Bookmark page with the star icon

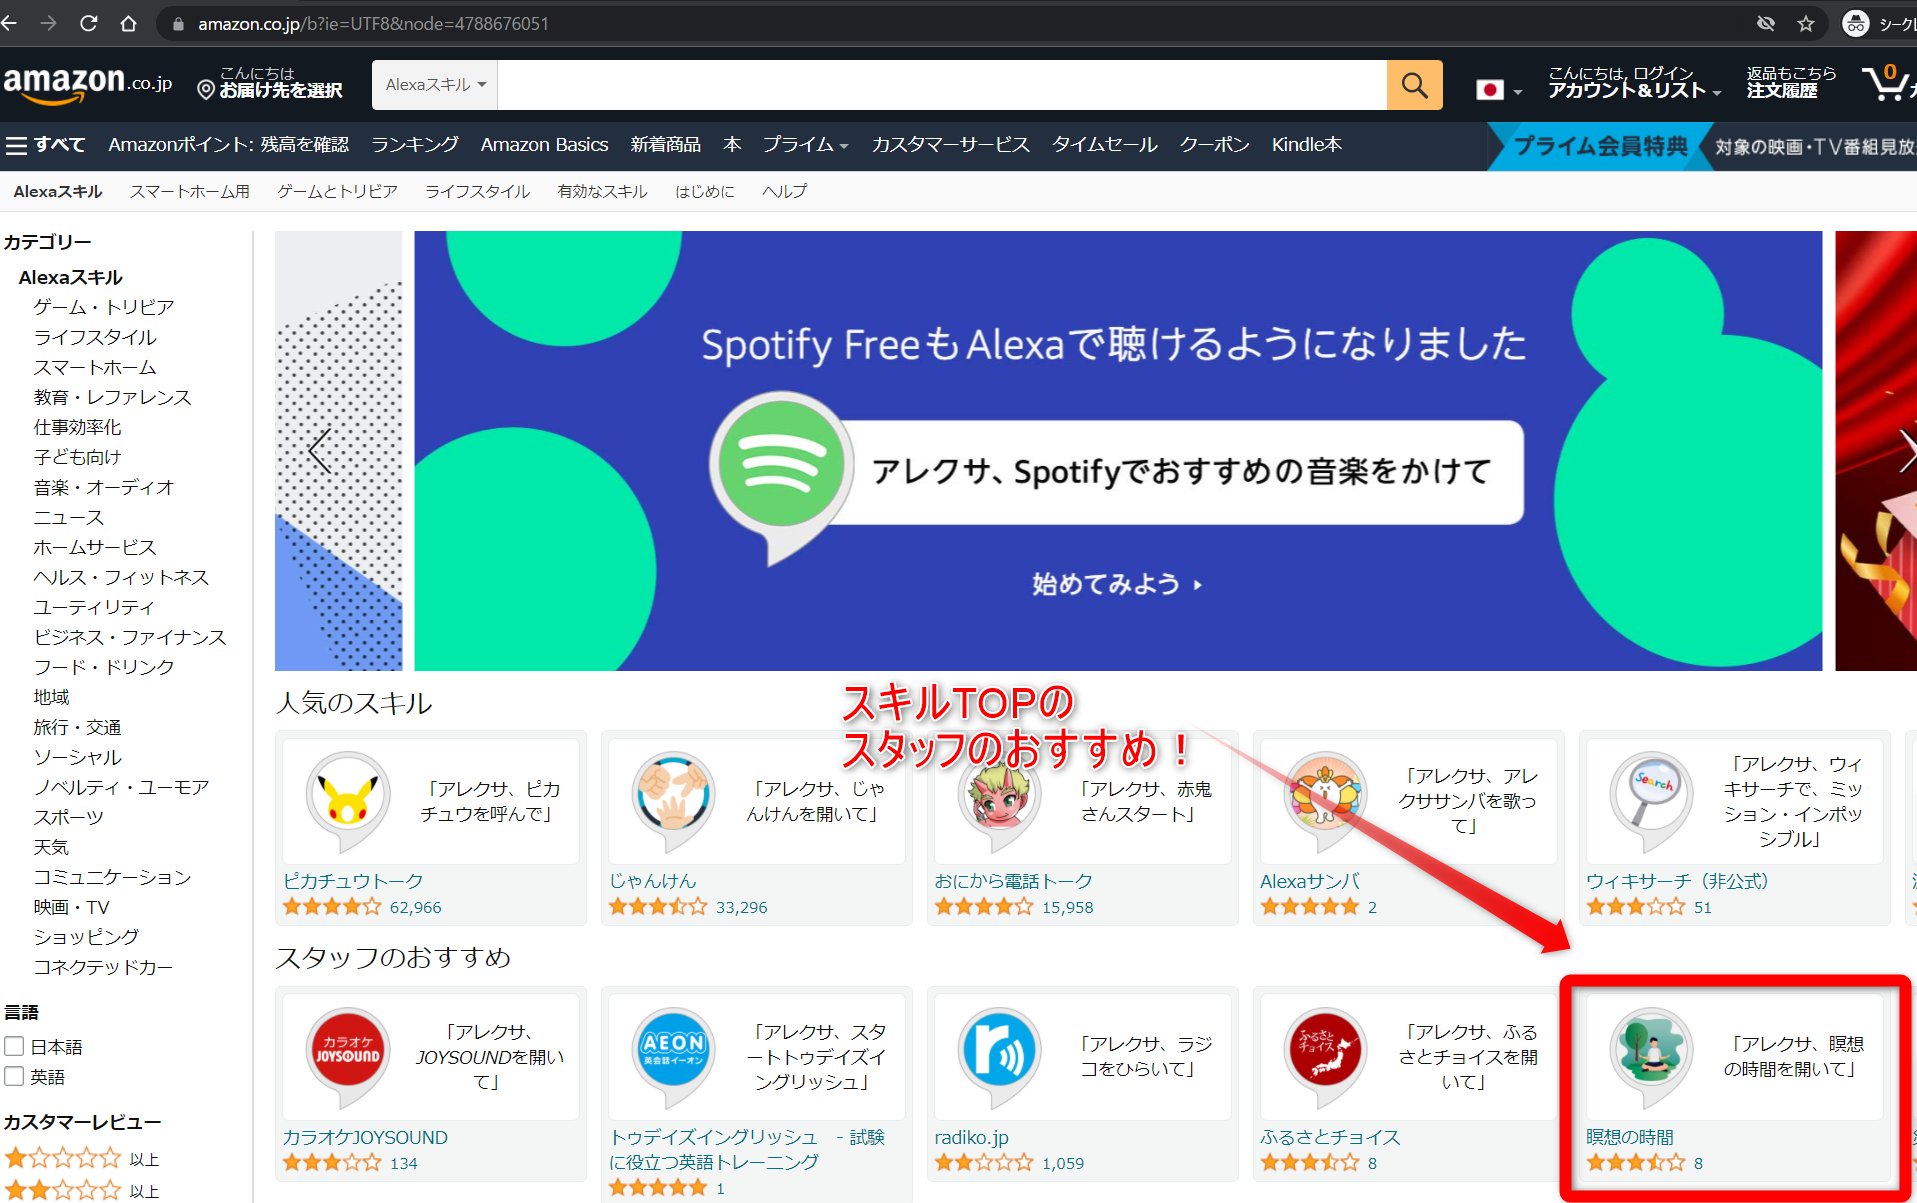click(1805, 23)
